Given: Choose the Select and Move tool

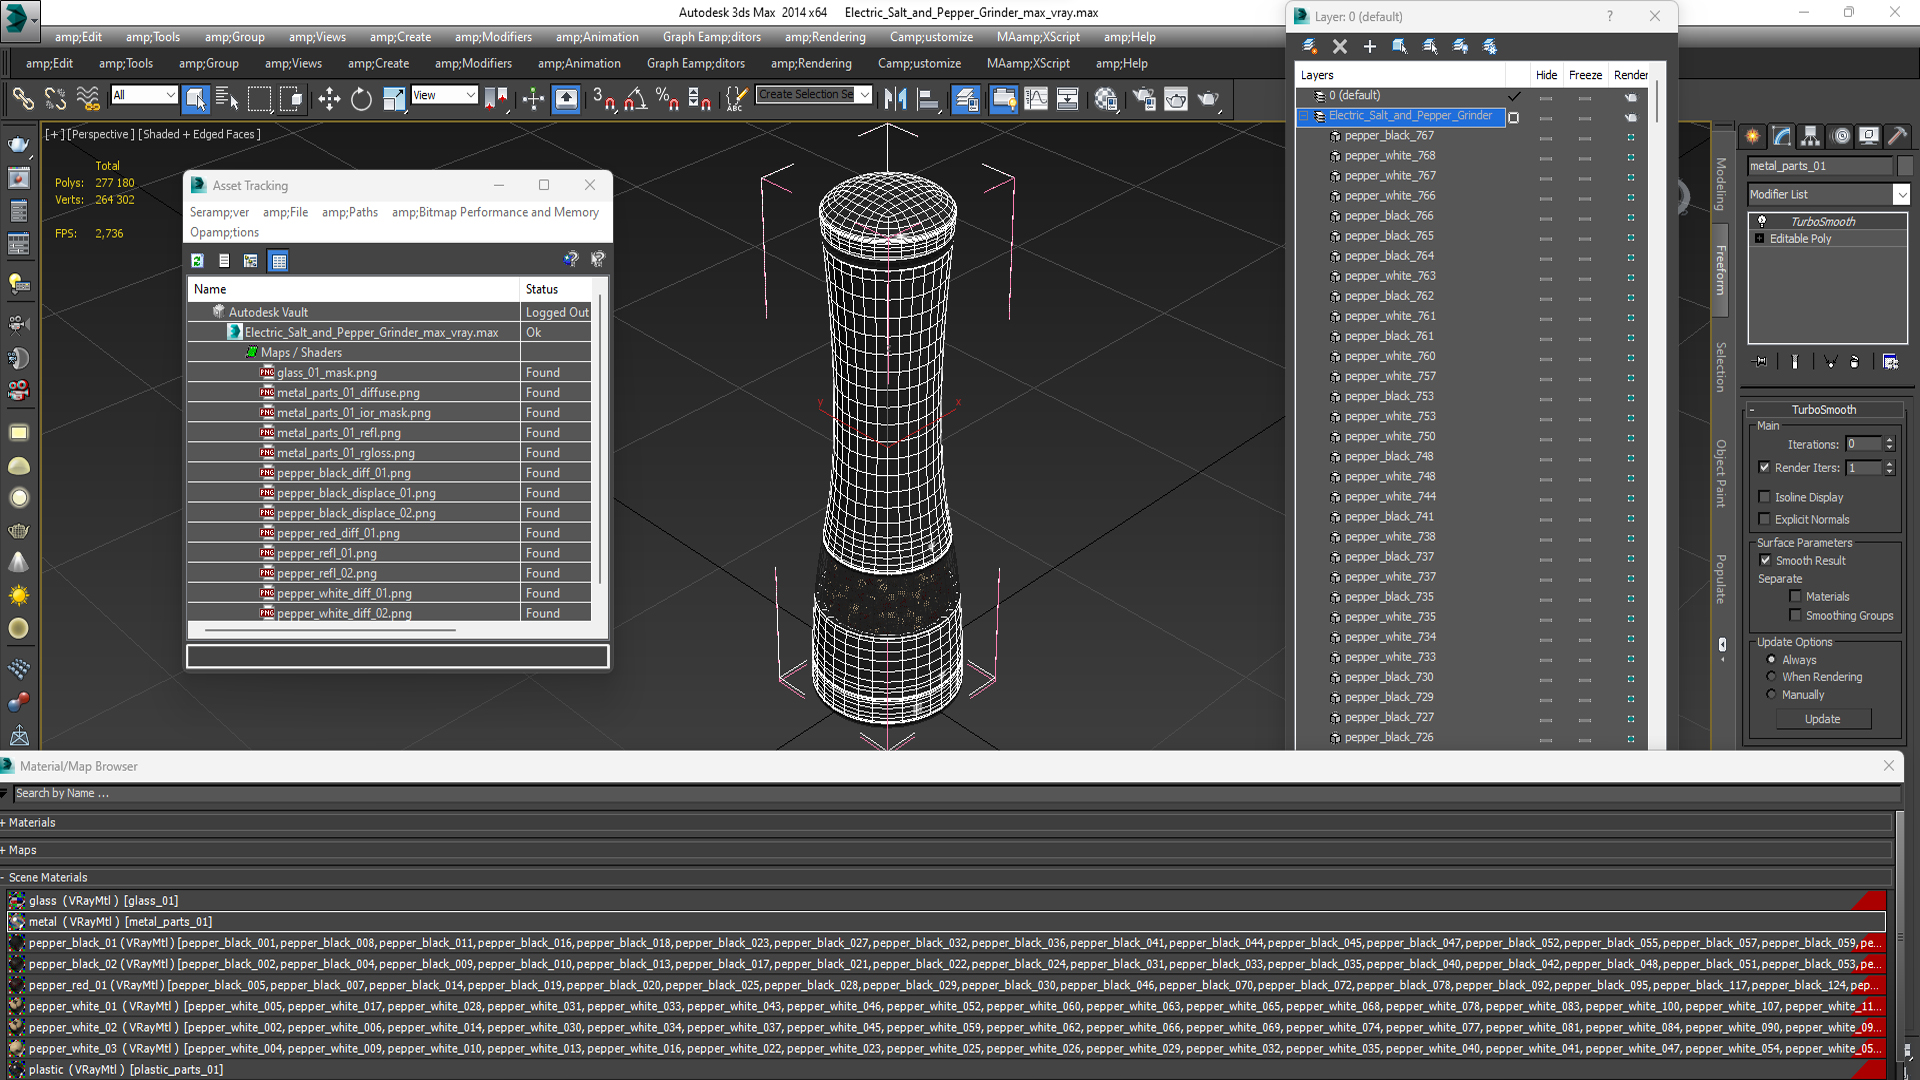Looking at the screenshot, I should pos(329,98).
